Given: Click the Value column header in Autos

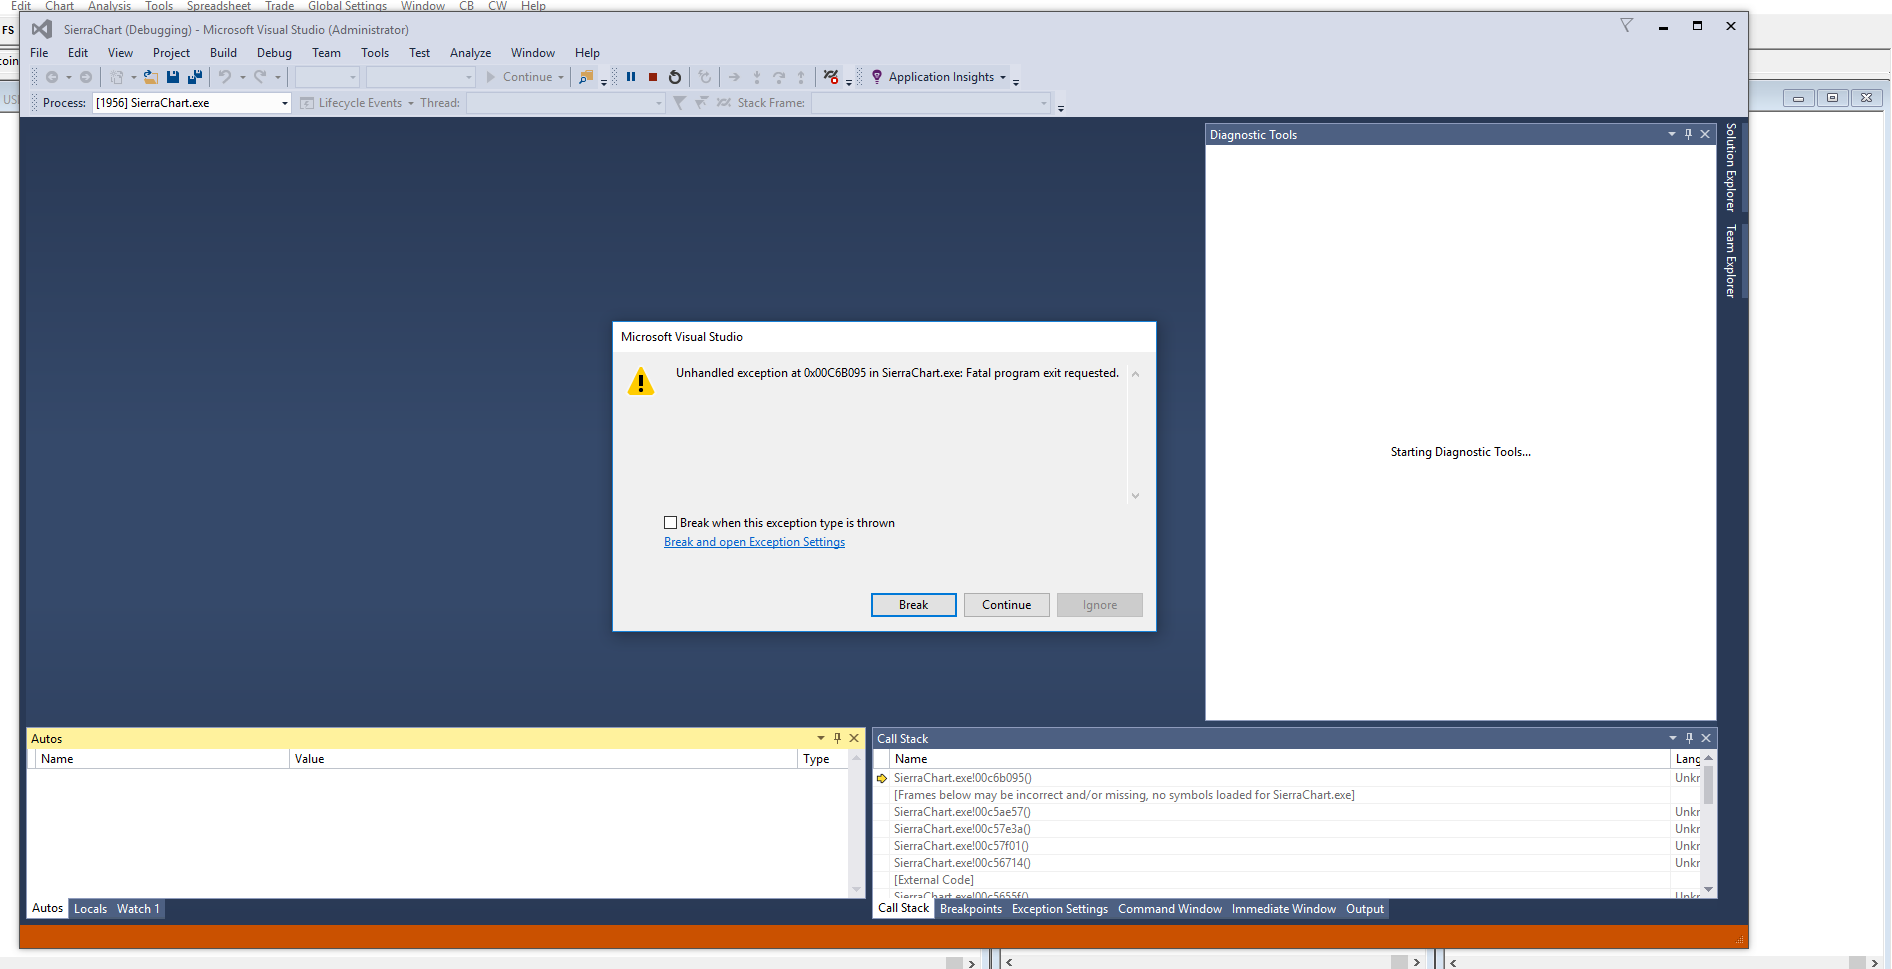Looking at the screenshot, I should [x=543, y=759].
